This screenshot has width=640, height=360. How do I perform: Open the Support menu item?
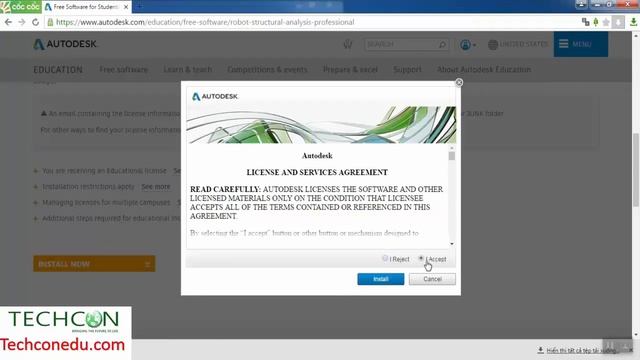[407, 69]
